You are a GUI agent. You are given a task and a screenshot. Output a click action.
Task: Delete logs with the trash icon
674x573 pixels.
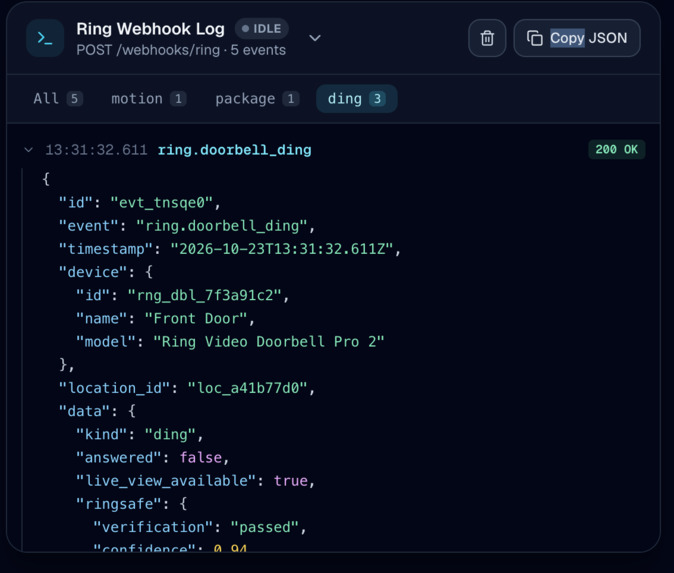[487, 38]
